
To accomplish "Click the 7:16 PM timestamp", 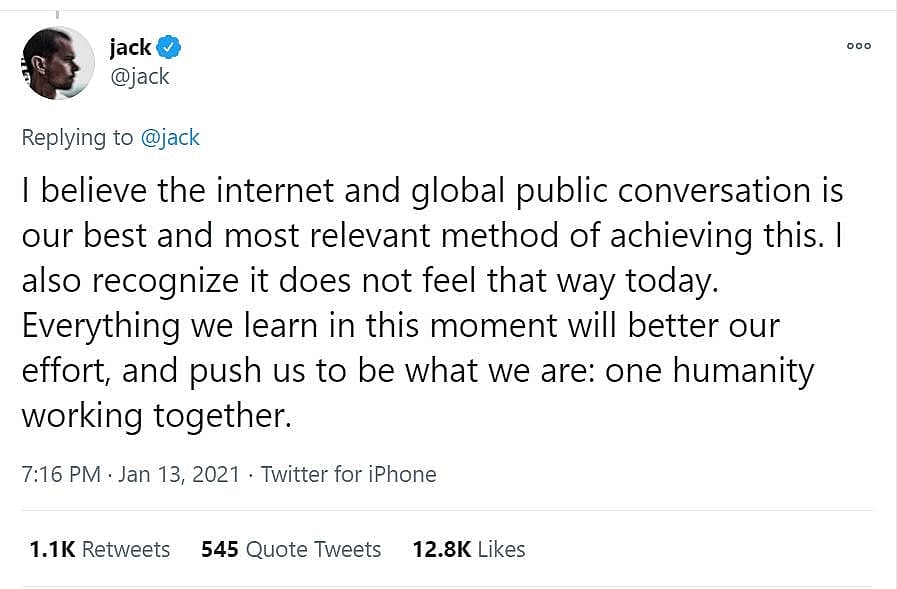I will 61,474.
